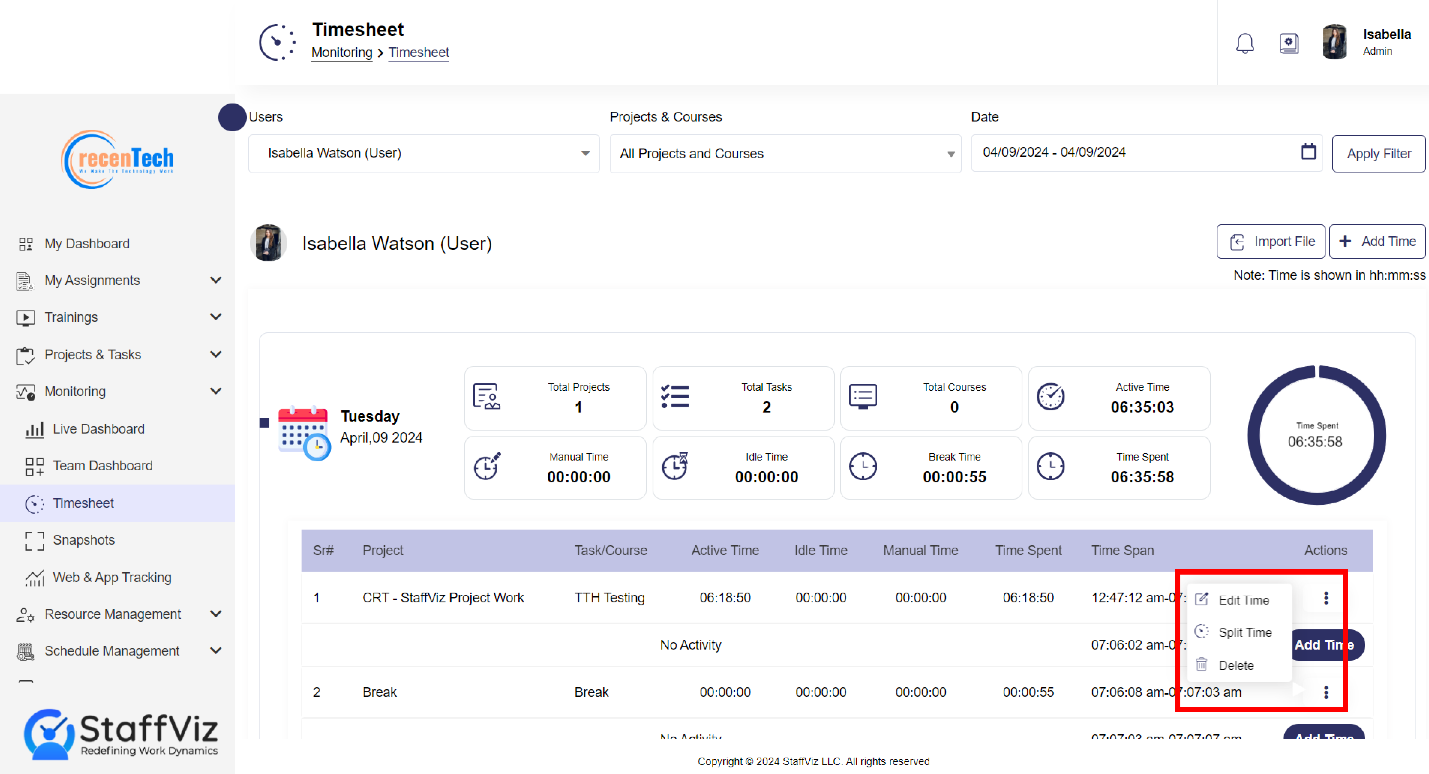Click the Projects & Tasks clipboard icon
This screenshot has width=1429, height=774.
(x=26, y=355)
